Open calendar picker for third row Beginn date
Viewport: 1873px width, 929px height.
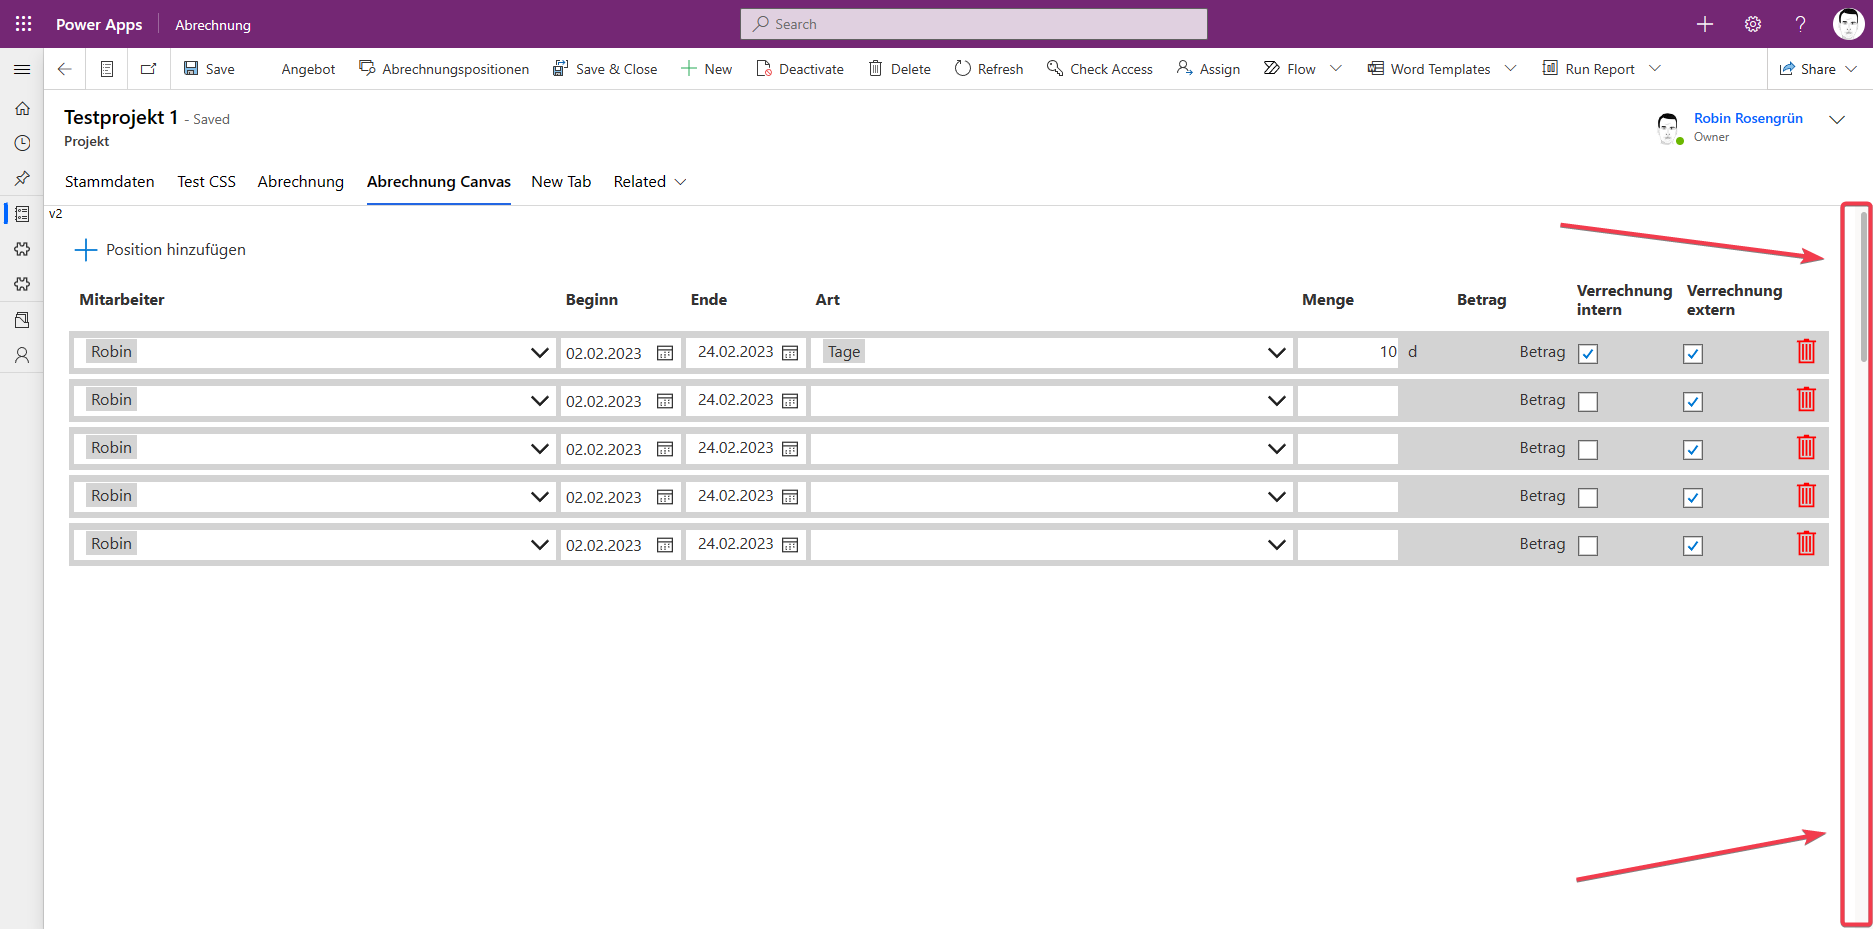click(x=665, y=449)
